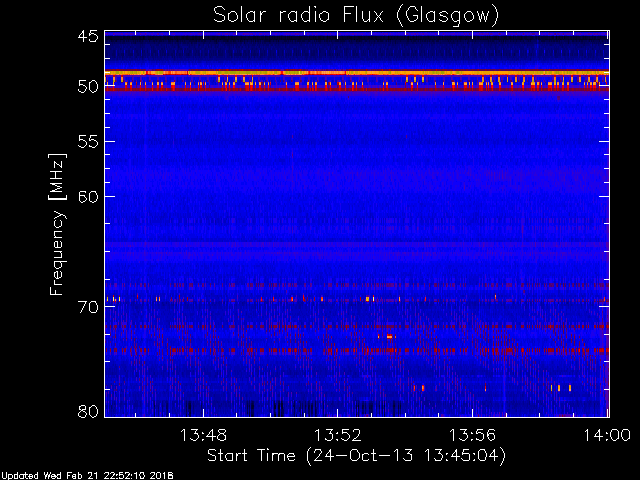
Task: Click the bright spot near 73 MHz
Action: coord(389,337)
